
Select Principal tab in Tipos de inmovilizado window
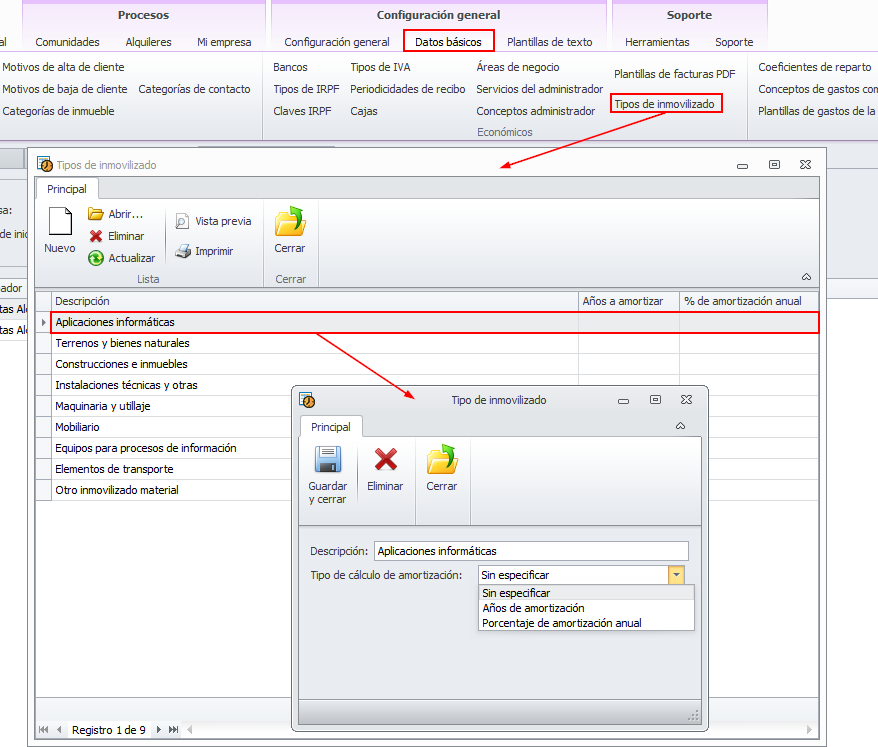(67, 189)
